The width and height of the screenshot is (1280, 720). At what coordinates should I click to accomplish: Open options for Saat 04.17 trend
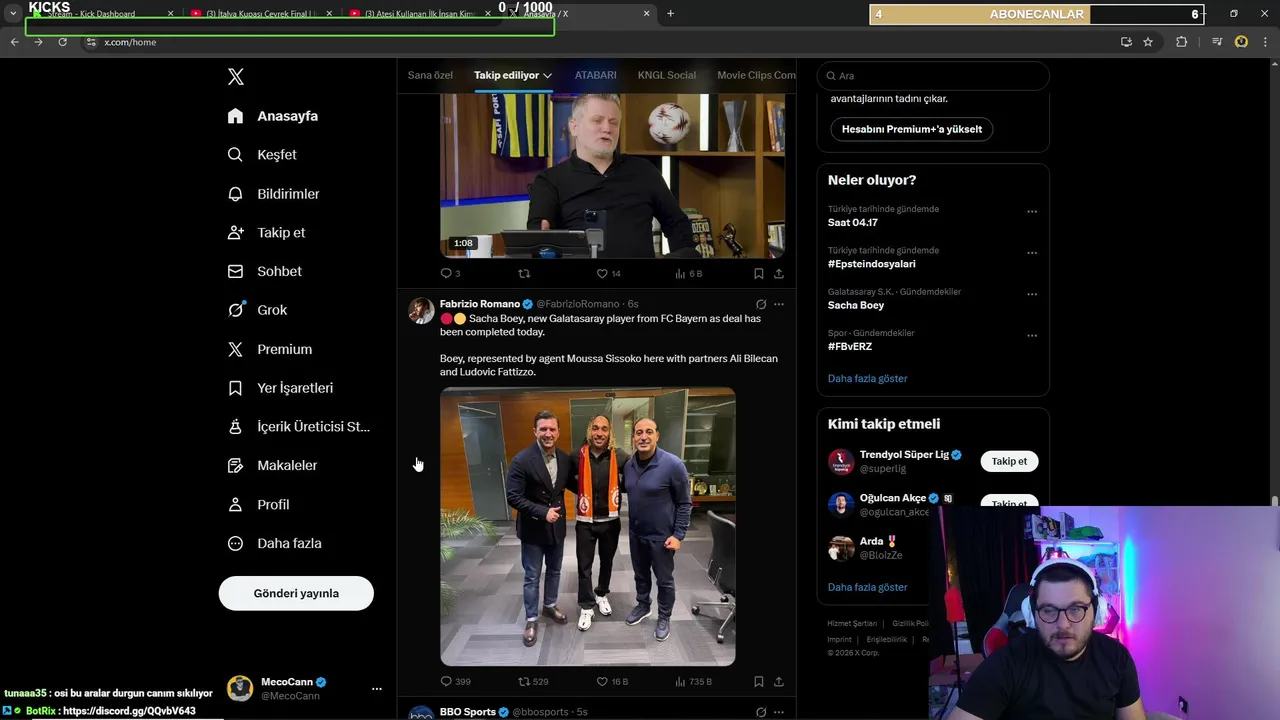tap(1032, 212)
